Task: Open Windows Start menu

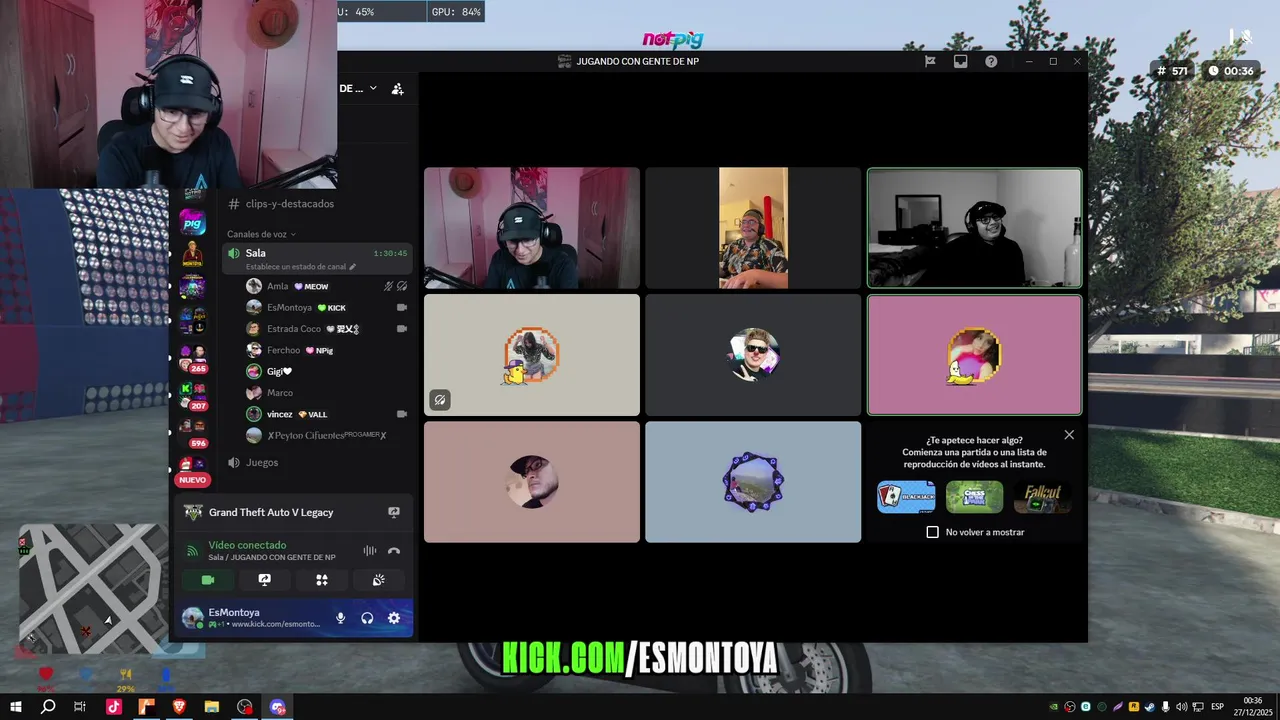Action: (x=15, y=707)
